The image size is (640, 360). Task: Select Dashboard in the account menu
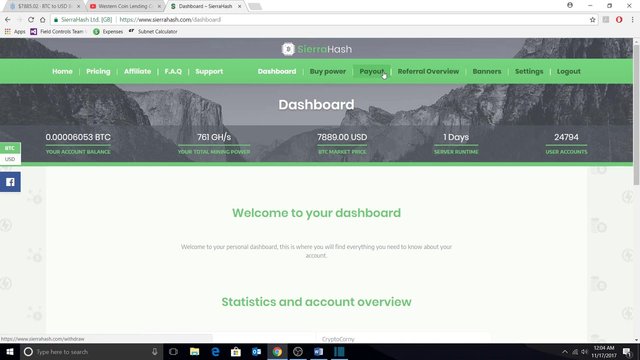[x=277, y=71]
